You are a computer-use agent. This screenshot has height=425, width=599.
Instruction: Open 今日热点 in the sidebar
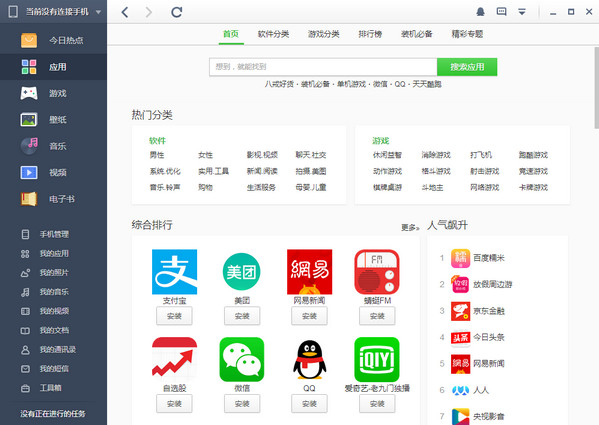coord(53,40)
